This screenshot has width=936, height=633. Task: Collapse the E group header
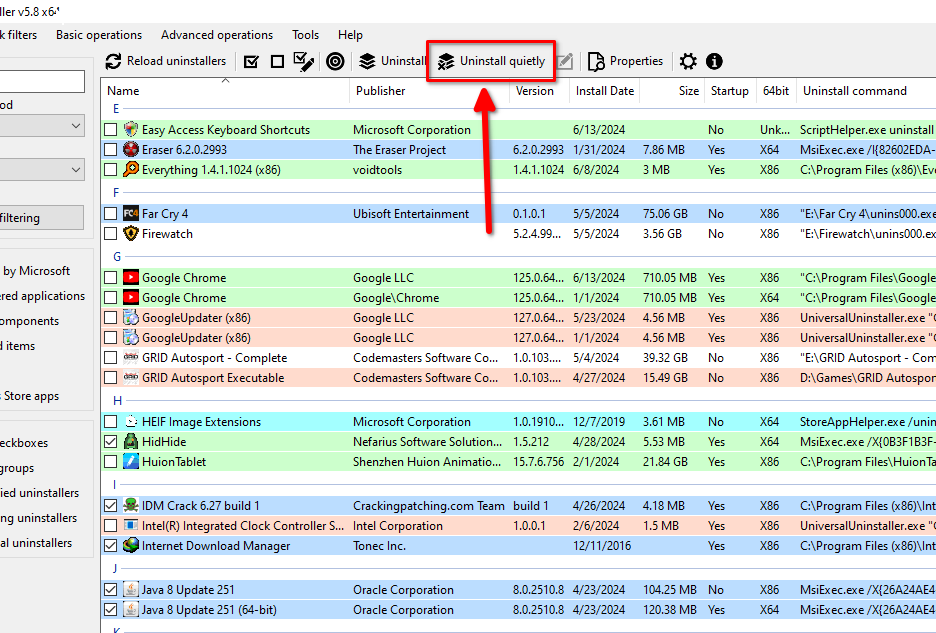tap(116, 109)
